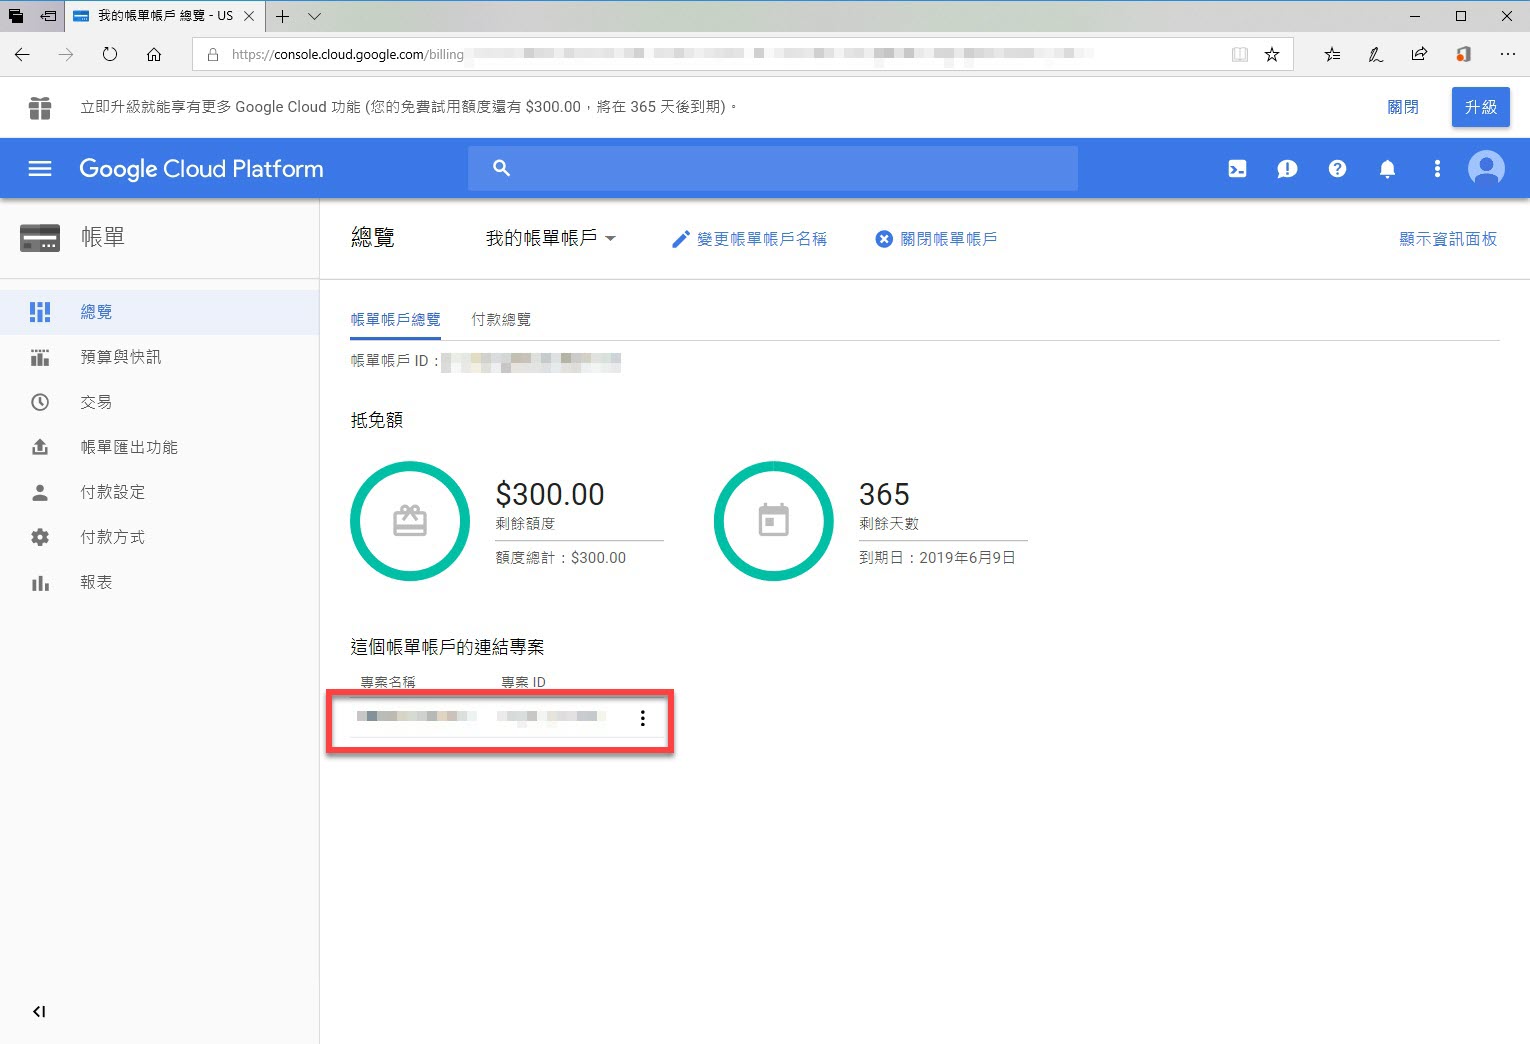The image size is (1530, 1044).
Task: Click the X icon to close billing account
Action: 884,239
